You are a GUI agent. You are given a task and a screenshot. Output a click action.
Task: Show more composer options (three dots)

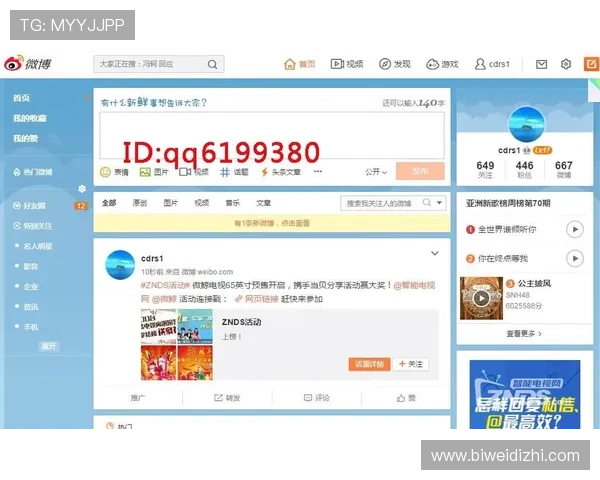pyautogui.click(x=318, y=171)
